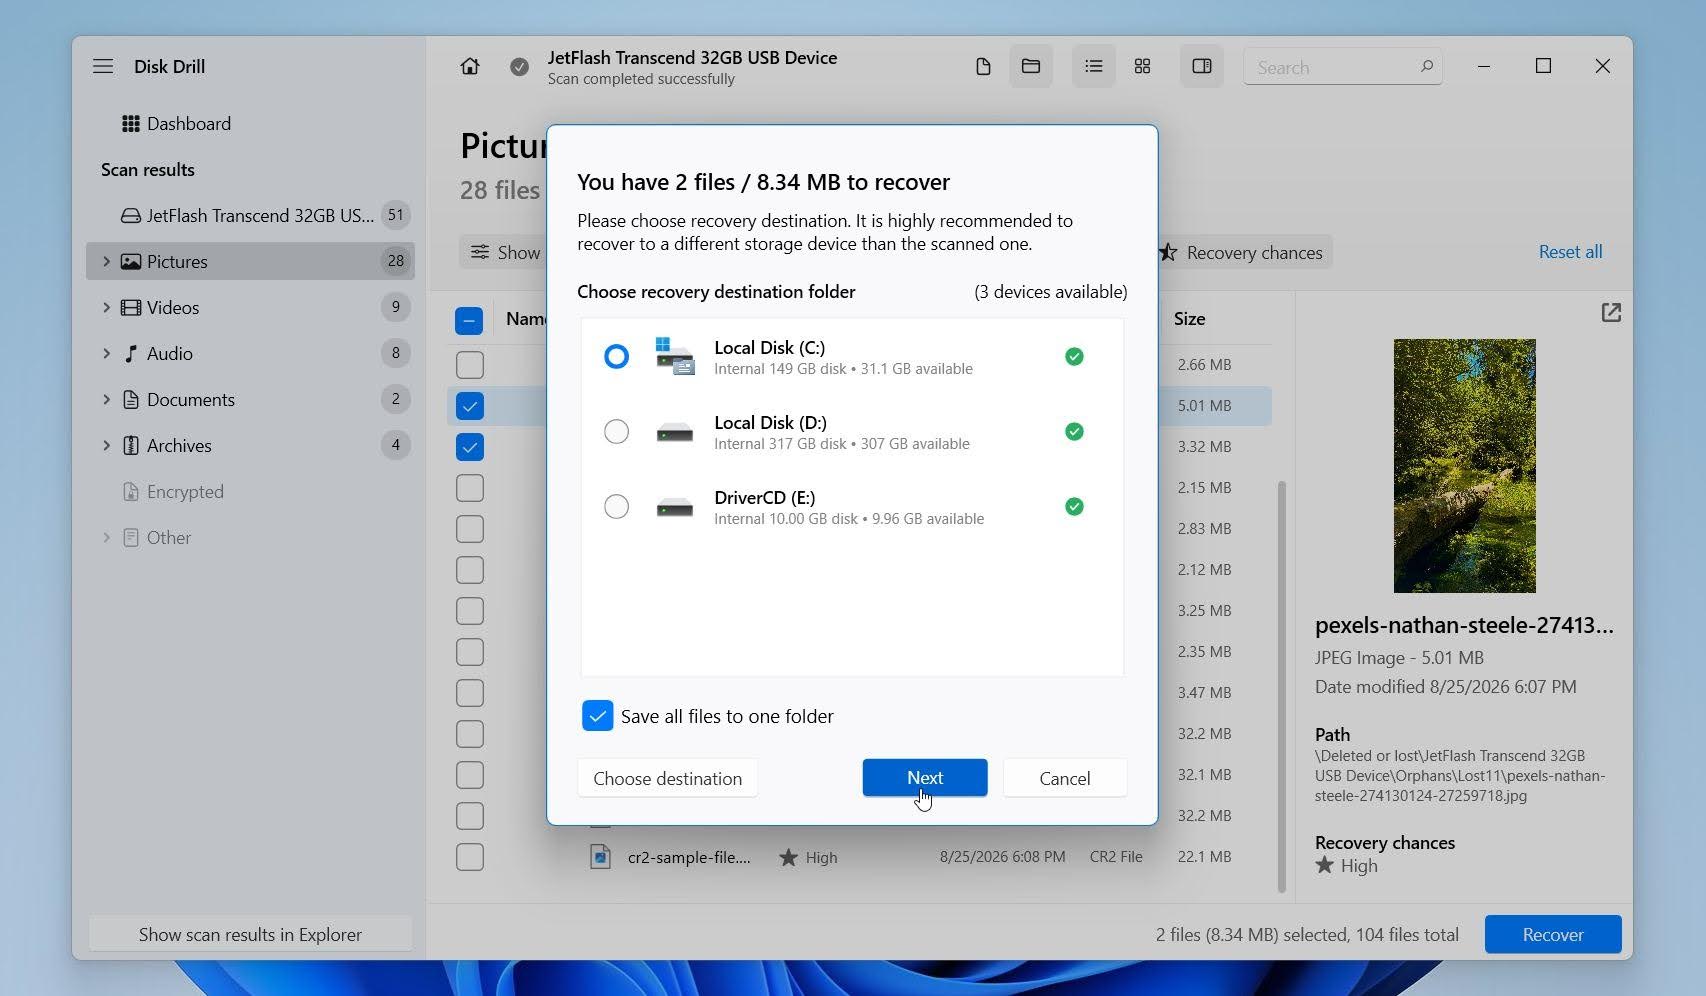
Task: Select the file view icon in toolbar
Action: click(x=983, y=67)
